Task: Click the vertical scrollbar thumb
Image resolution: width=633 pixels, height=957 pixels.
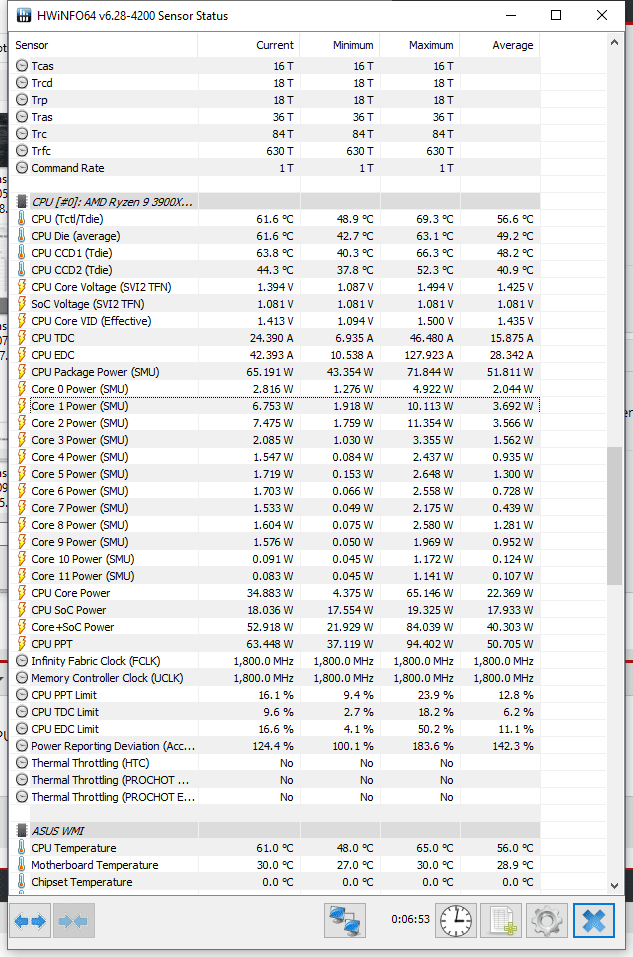Action: [x=614, y=516]
